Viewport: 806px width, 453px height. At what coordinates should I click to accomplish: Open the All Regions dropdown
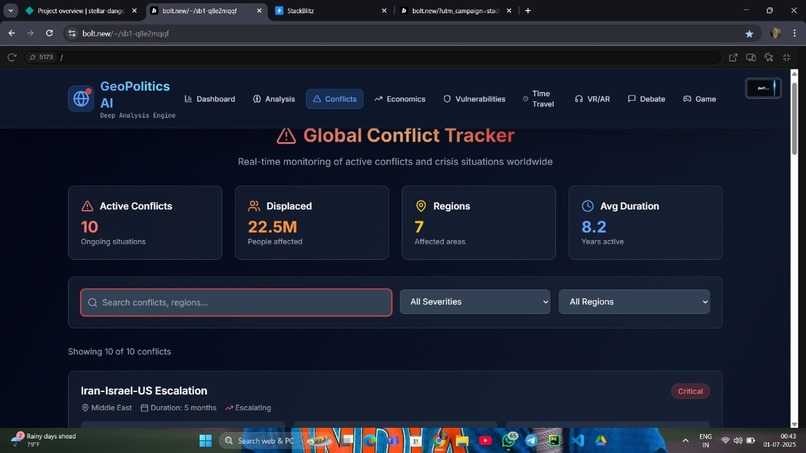click(634, 302)
